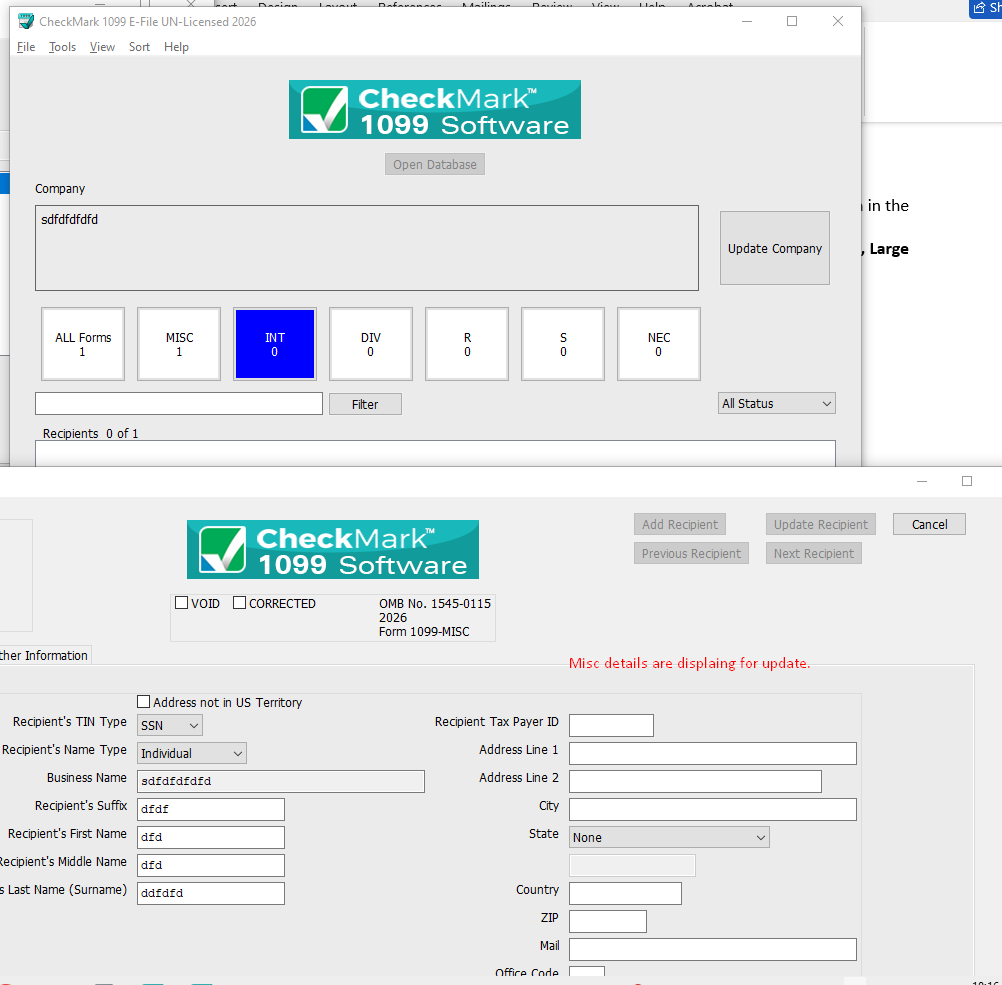Viewport: 1002px width, 985px height.
Task: Expand the State dropdown
Action: click(669, 837)
